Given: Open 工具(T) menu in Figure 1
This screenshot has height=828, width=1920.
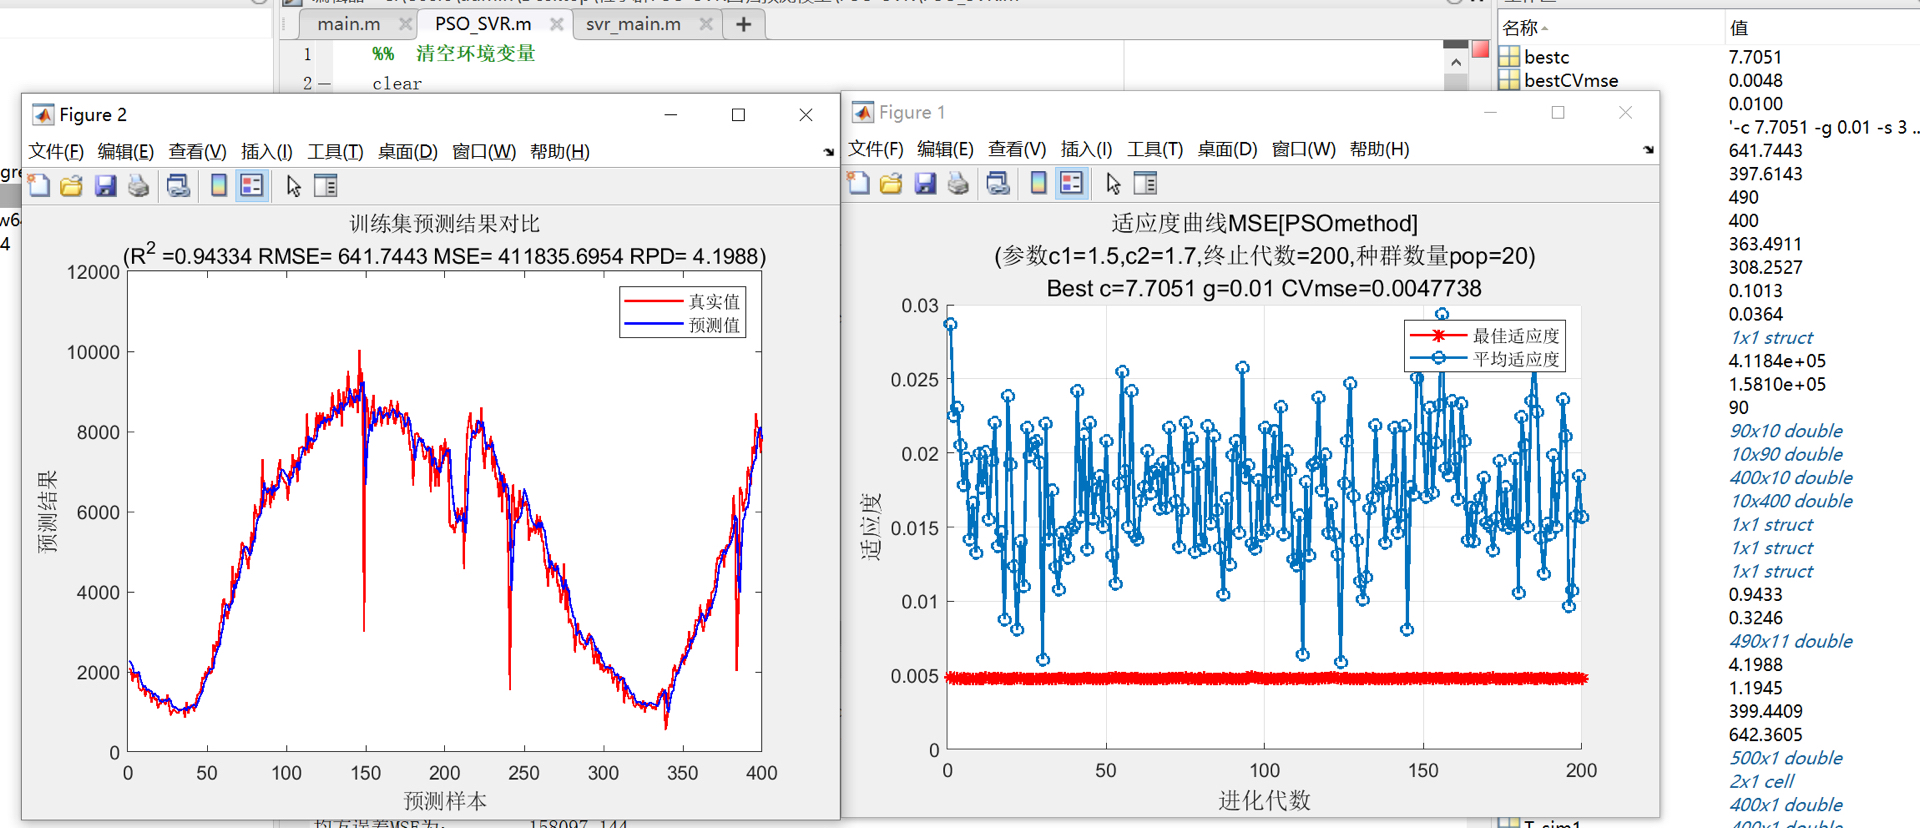Looking at the screenshot, I should coord(1155,149).
